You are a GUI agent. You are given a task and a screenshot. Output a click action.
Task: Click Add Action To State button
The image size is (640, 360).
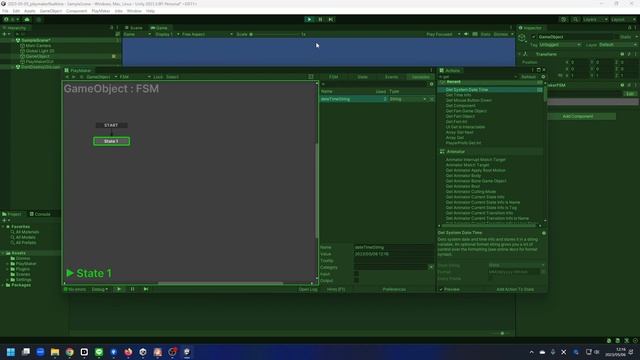[x=515, y=289]
